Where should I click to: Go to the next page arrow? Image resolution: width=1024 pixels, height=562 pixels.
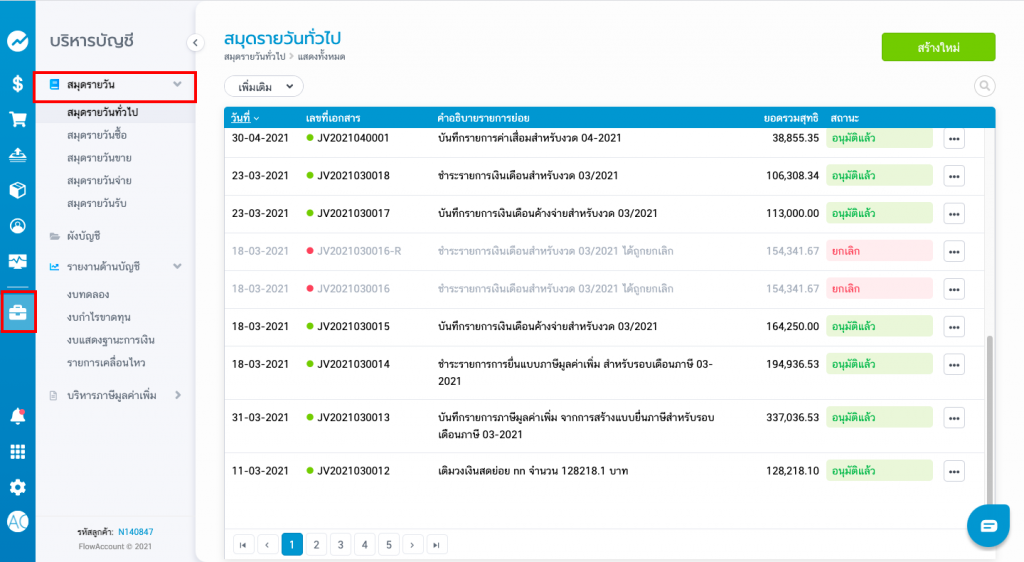(x=412, y=545)
